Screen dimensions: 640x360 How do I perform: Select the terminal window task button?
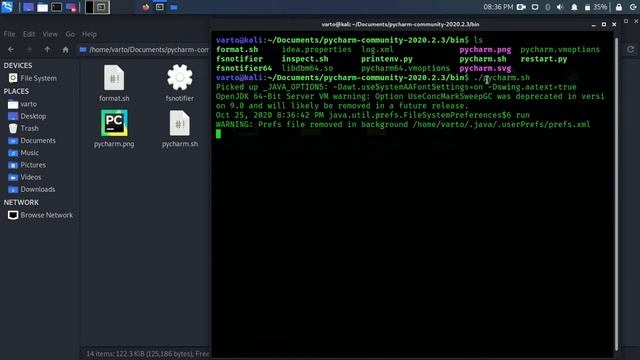point(160,7)
